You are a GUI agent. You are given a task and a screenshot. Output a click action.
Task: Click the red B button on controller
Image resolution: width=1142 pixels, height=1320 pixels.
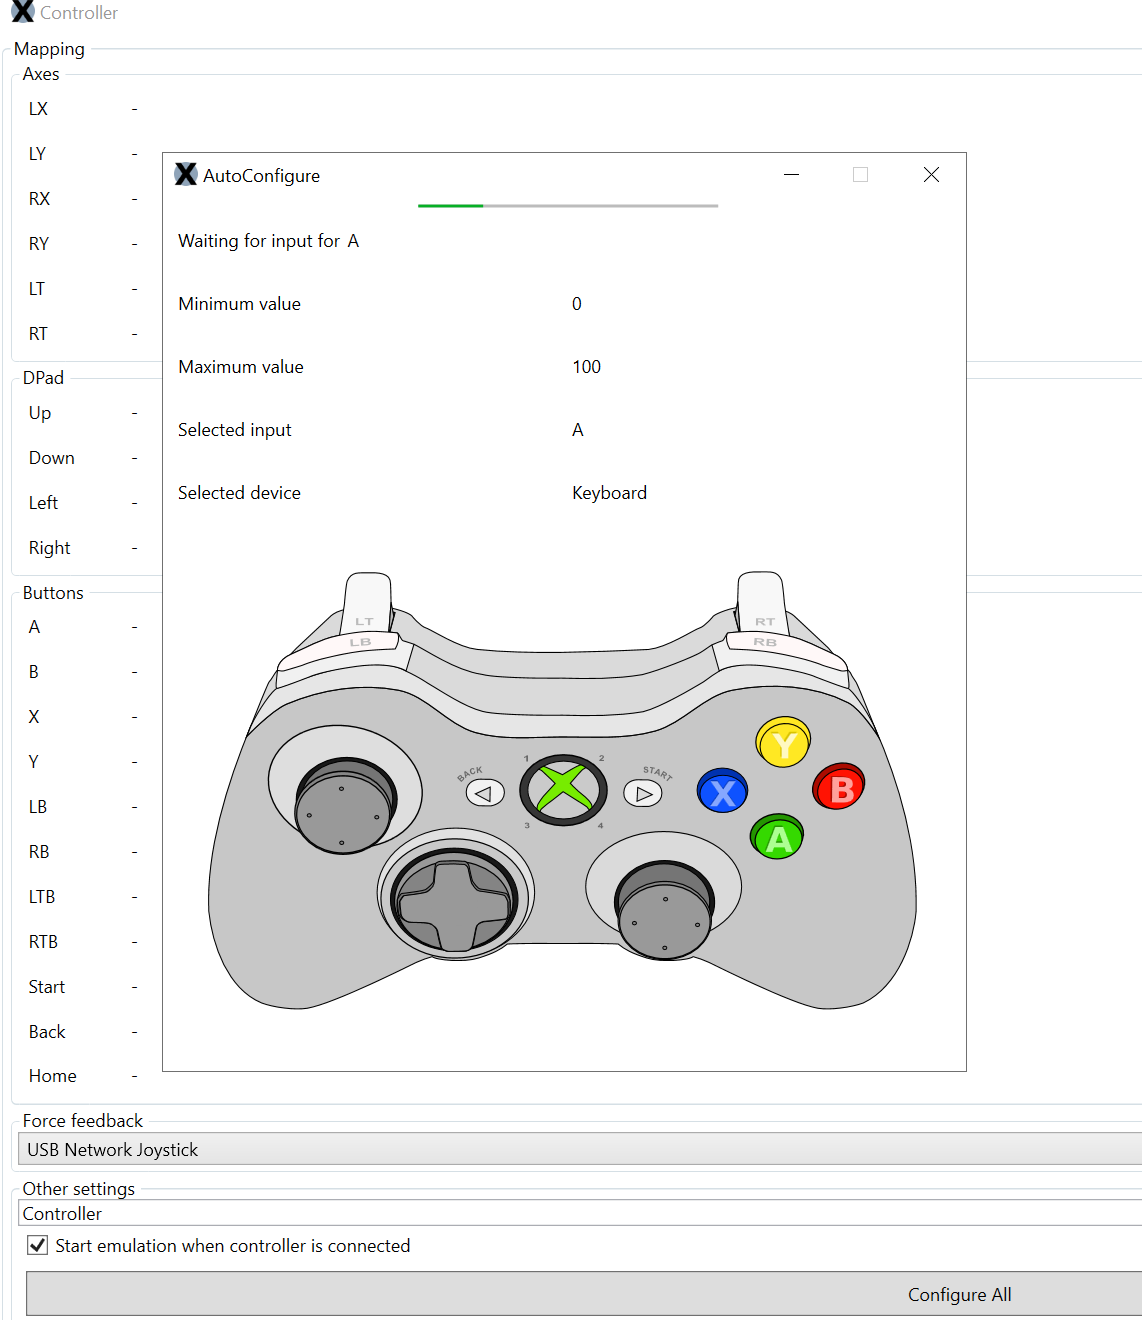click(839, 787)
